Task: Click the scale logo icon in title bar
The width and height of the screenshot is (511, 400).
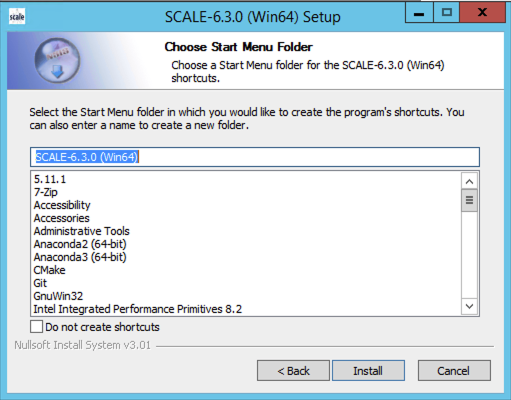Action: 17,17
